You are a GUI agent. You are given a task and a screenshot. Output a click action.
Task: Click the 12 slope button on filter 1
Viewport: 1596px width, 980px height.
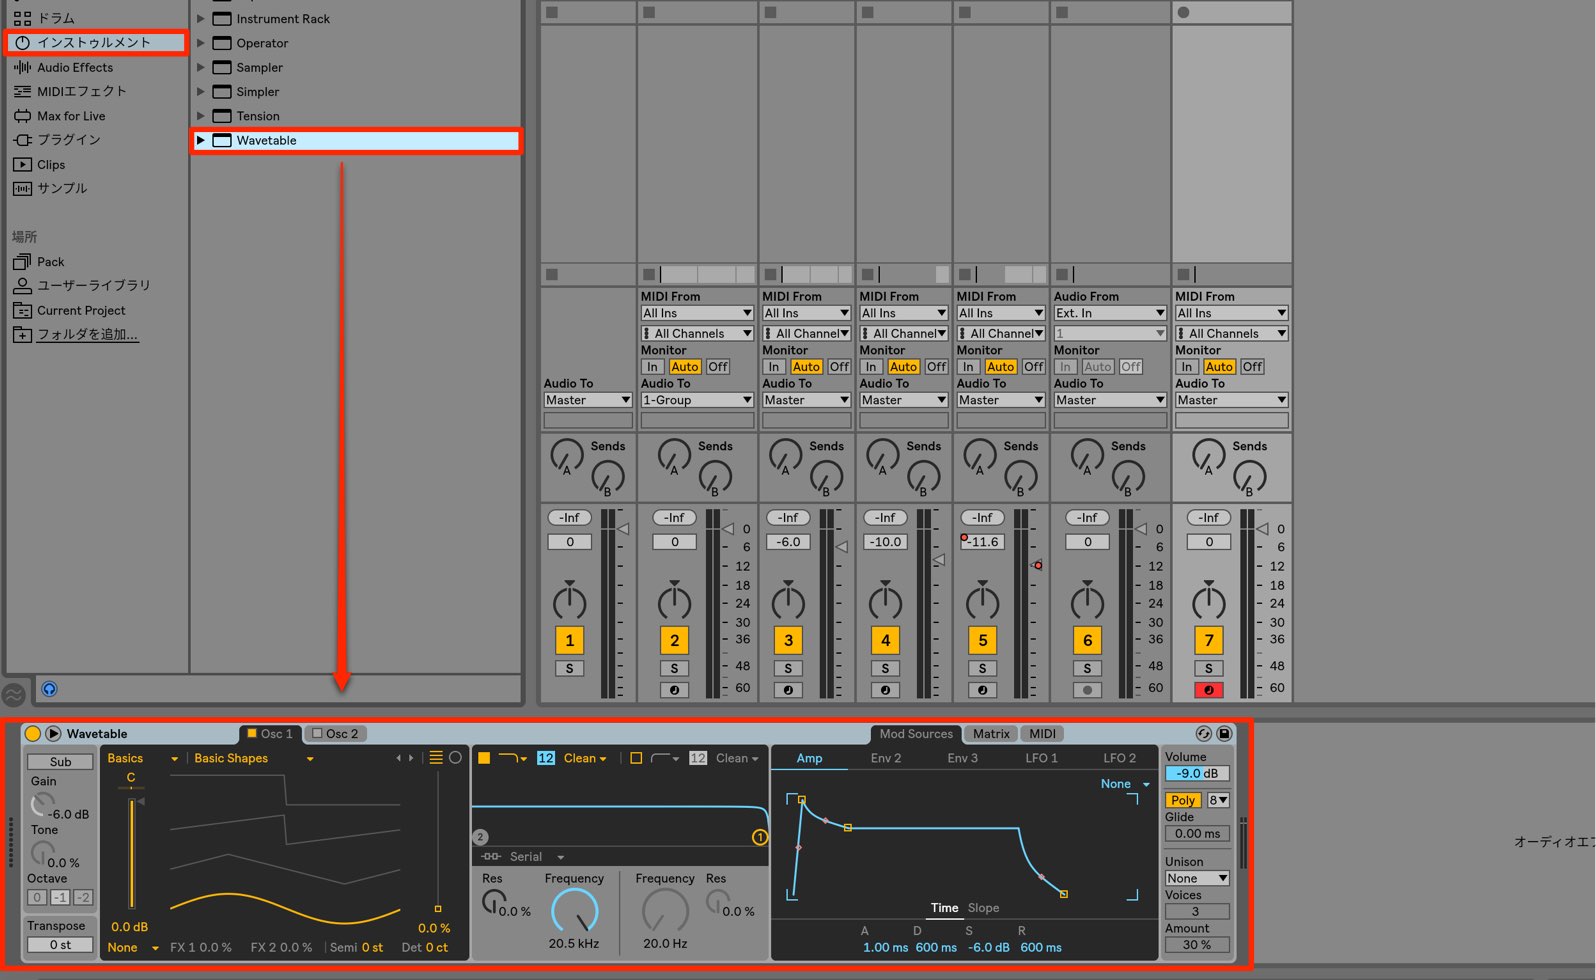546,758
